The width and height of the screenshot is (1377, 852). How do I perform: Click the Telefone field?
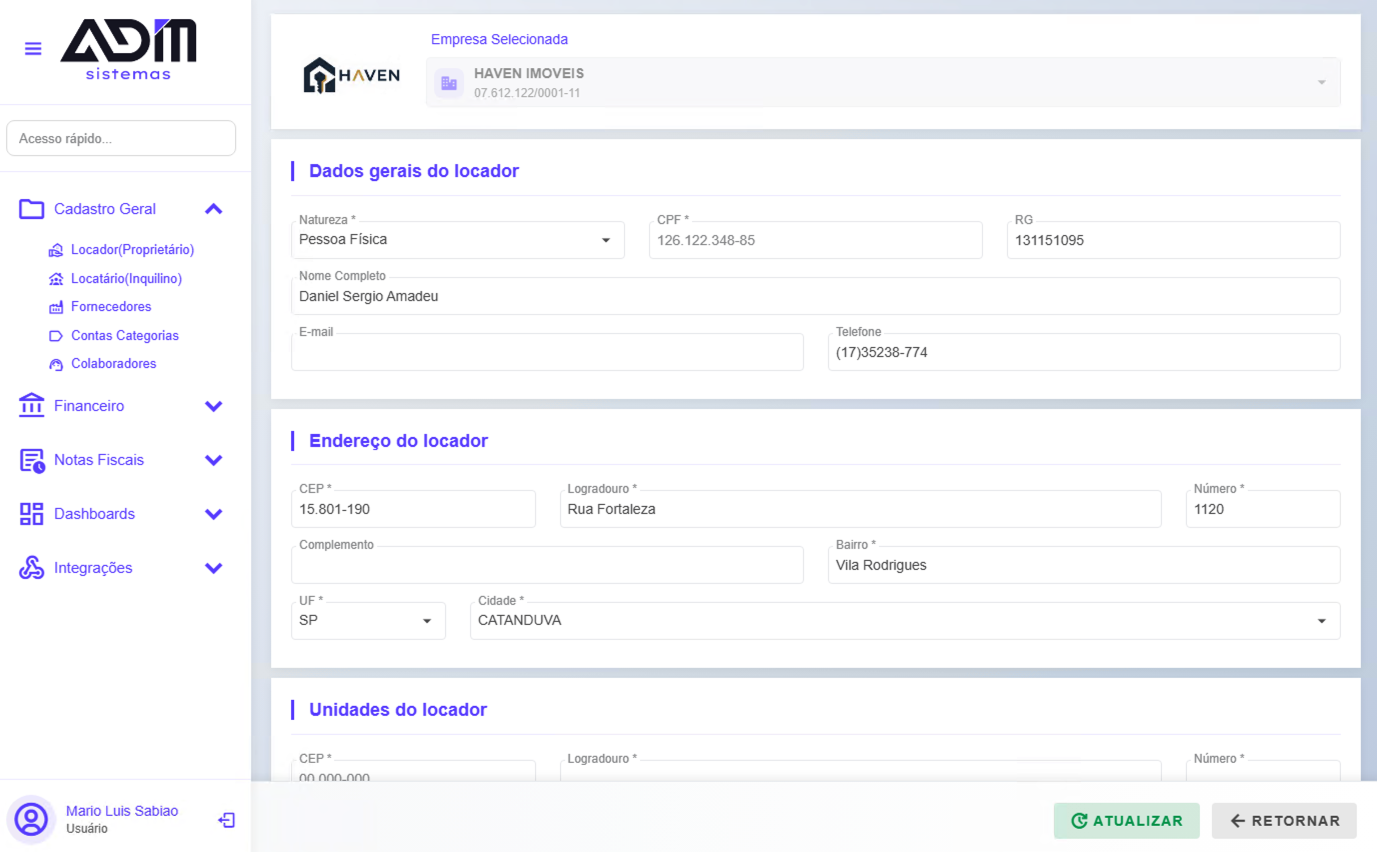pos(1084,352)
